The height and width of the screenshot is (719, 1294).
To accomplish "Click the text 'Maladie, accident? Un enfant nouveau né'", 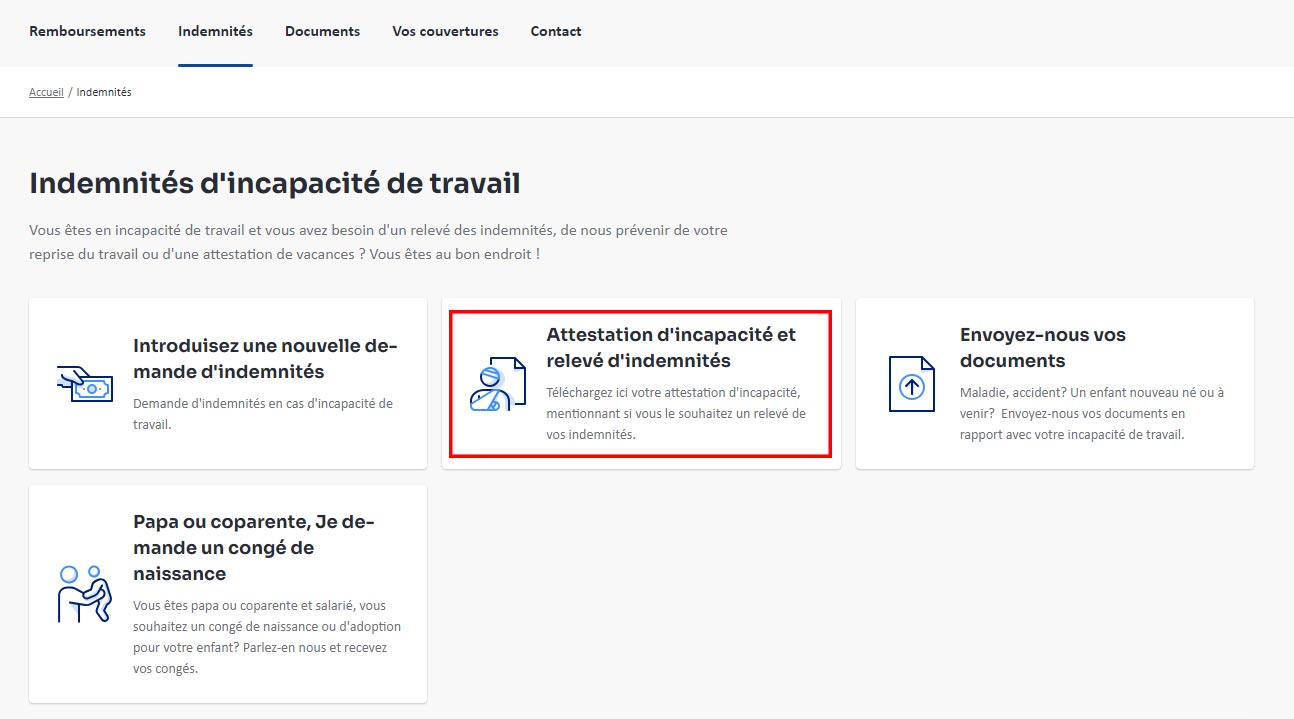I will (x=1092, y=413).
